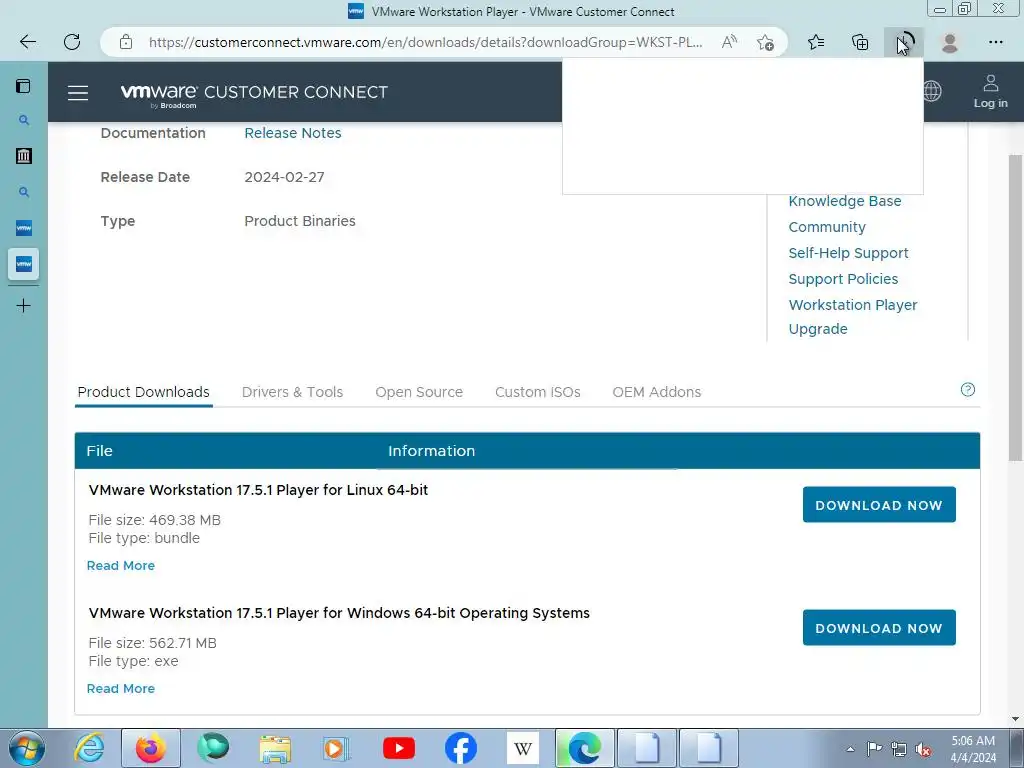The height and width of the screenshot is (768, 1024).
Task: Click the release date value 2024-02-27
Action: (284, 177)
